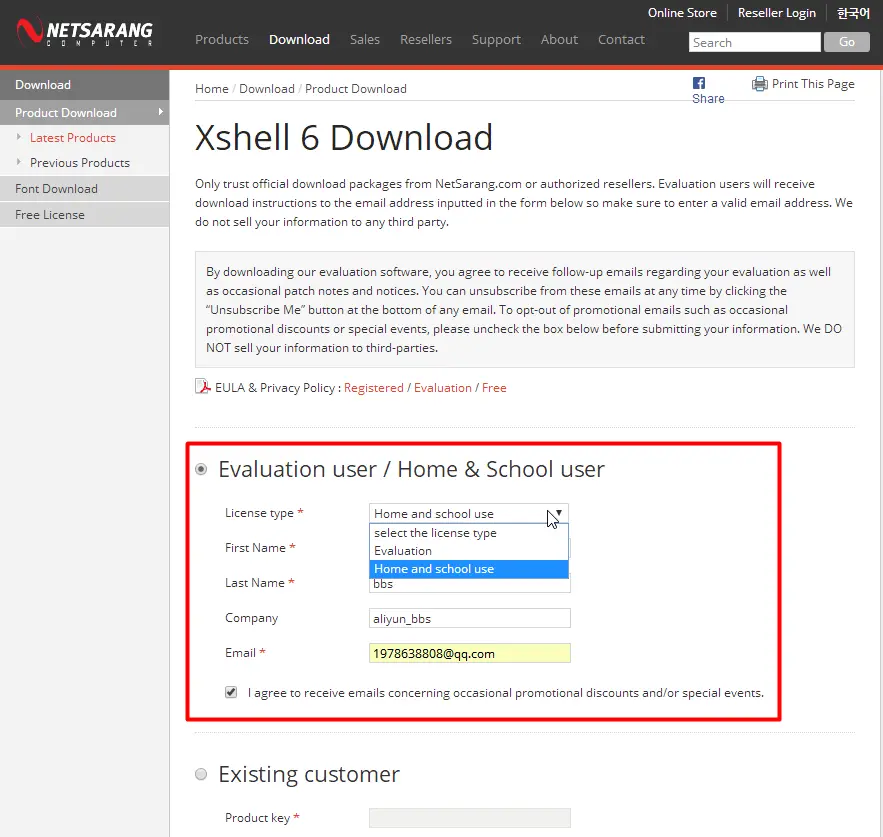Expand the Previous Products triangle
This screenshot has width=883, height=837.
click(19, 162)
